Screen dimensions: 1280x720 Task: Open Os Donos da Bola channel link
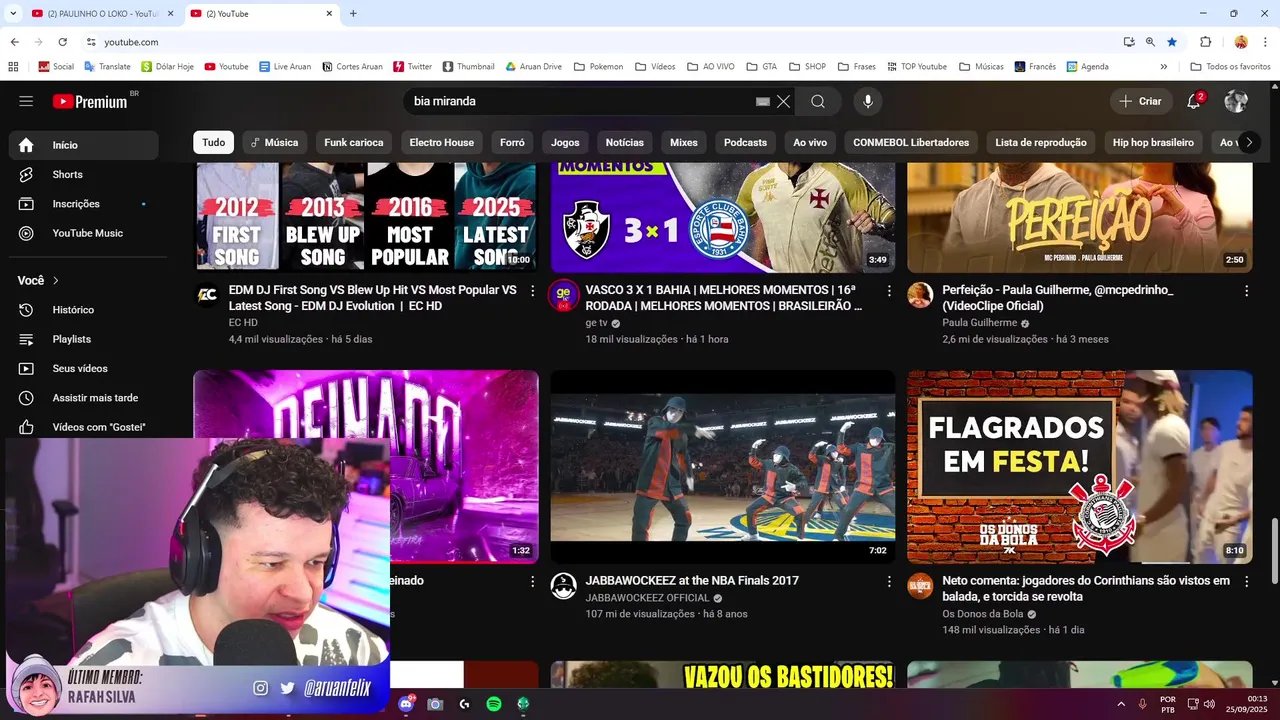pos(982,614)
